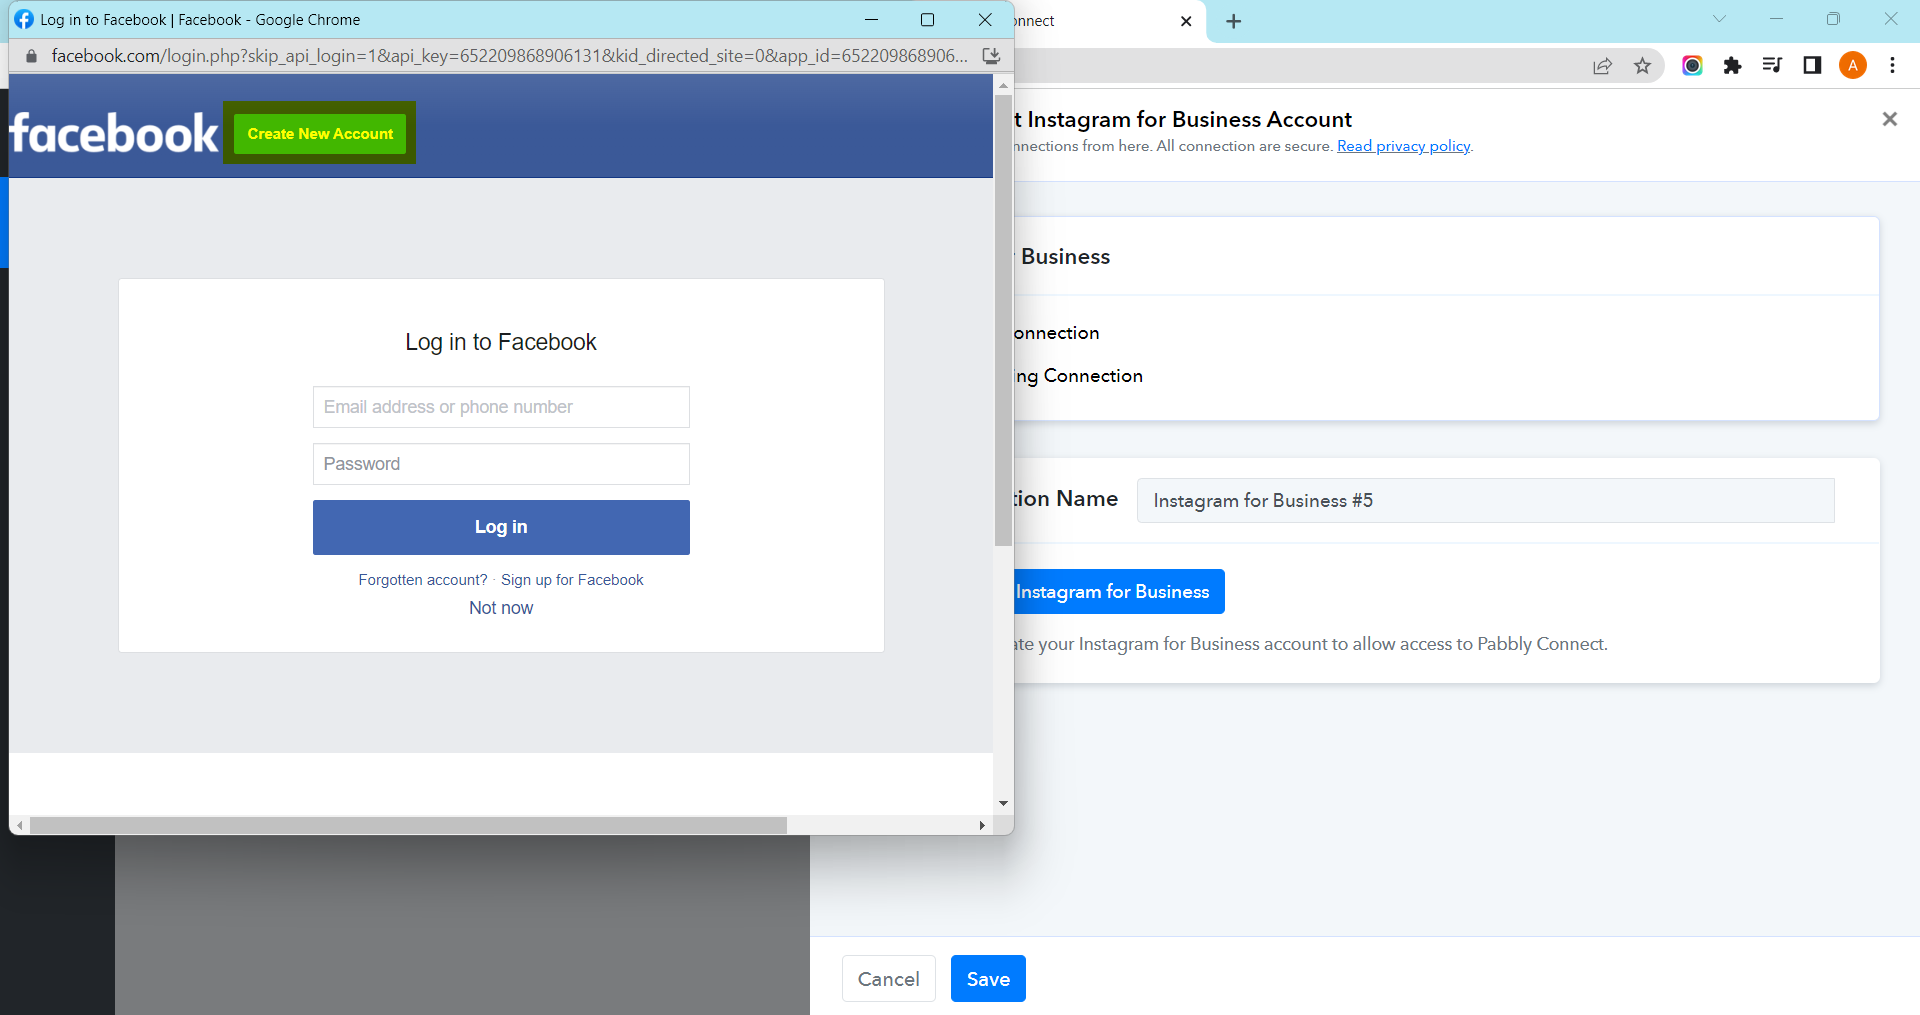
Task: Click the Not now link
Action: tap(501, 608)
